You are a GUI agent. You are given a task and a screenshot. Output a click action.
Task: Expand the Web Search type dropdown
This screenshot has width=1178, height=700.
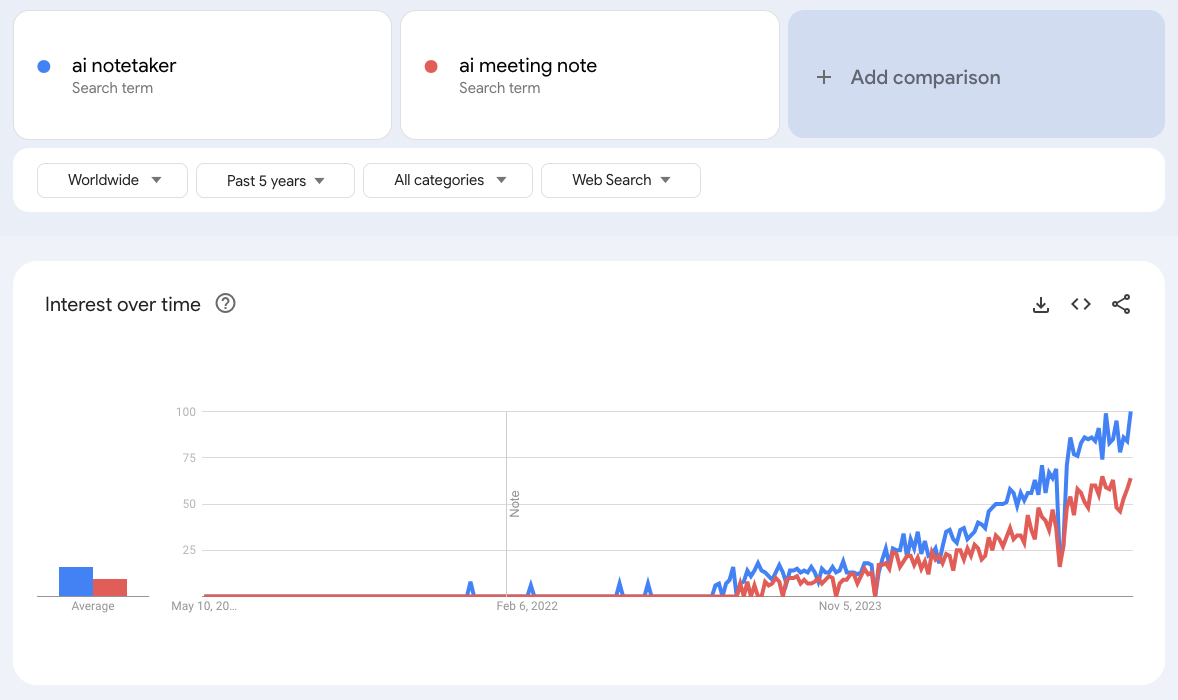click(620, 180)
